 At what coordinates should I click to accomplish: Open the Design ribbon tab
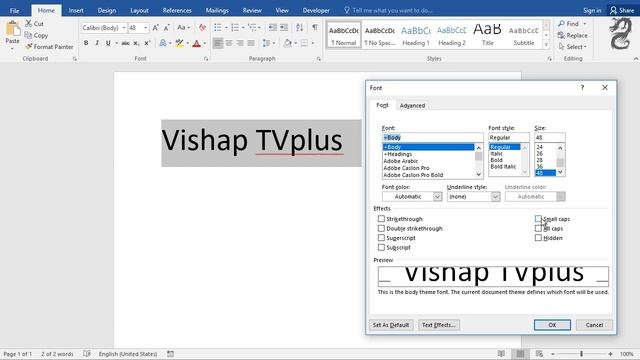[x=107, y=11]
